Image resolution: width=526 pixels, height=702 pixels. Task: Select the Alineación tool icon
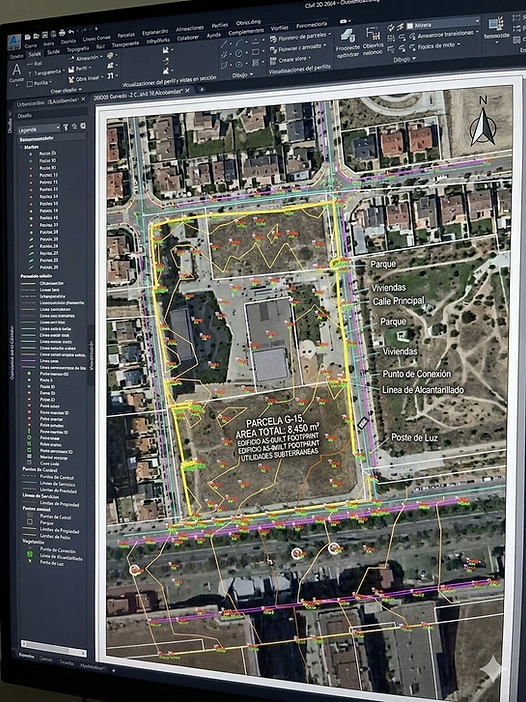coord(71,59)
